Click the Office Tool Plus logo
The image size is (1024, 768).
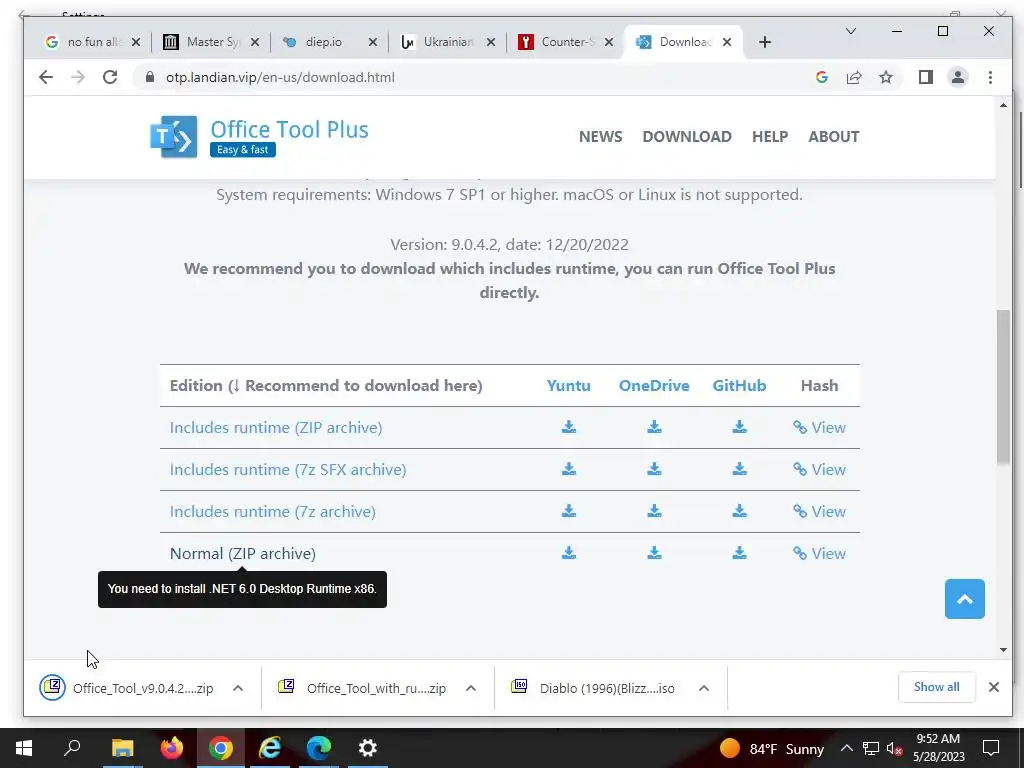[259, 136]
